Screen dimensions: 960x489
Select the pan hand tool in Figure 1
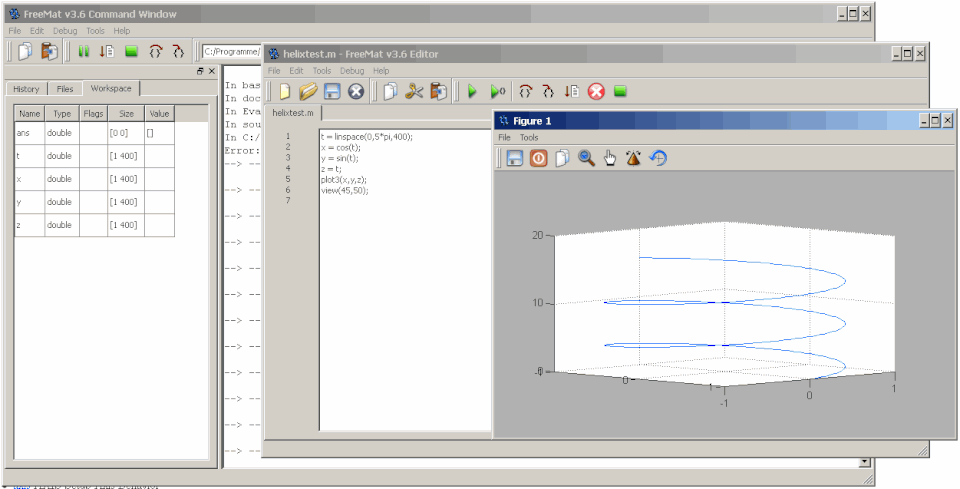tap(610, 159)
